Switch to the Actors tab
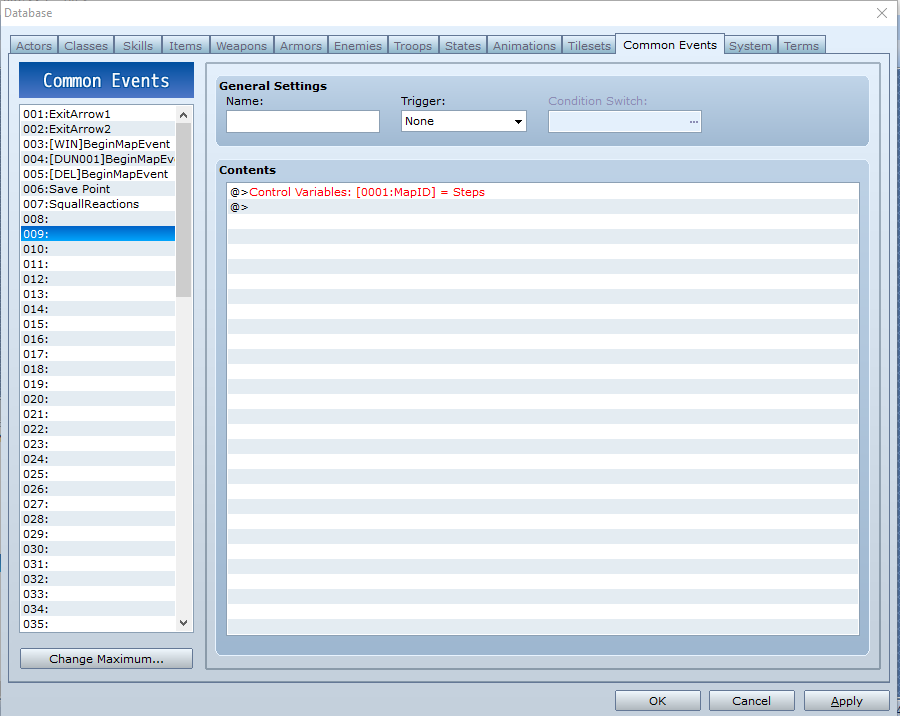The width and height of the screenshot is (900, 716). click(x=34, y=46)
